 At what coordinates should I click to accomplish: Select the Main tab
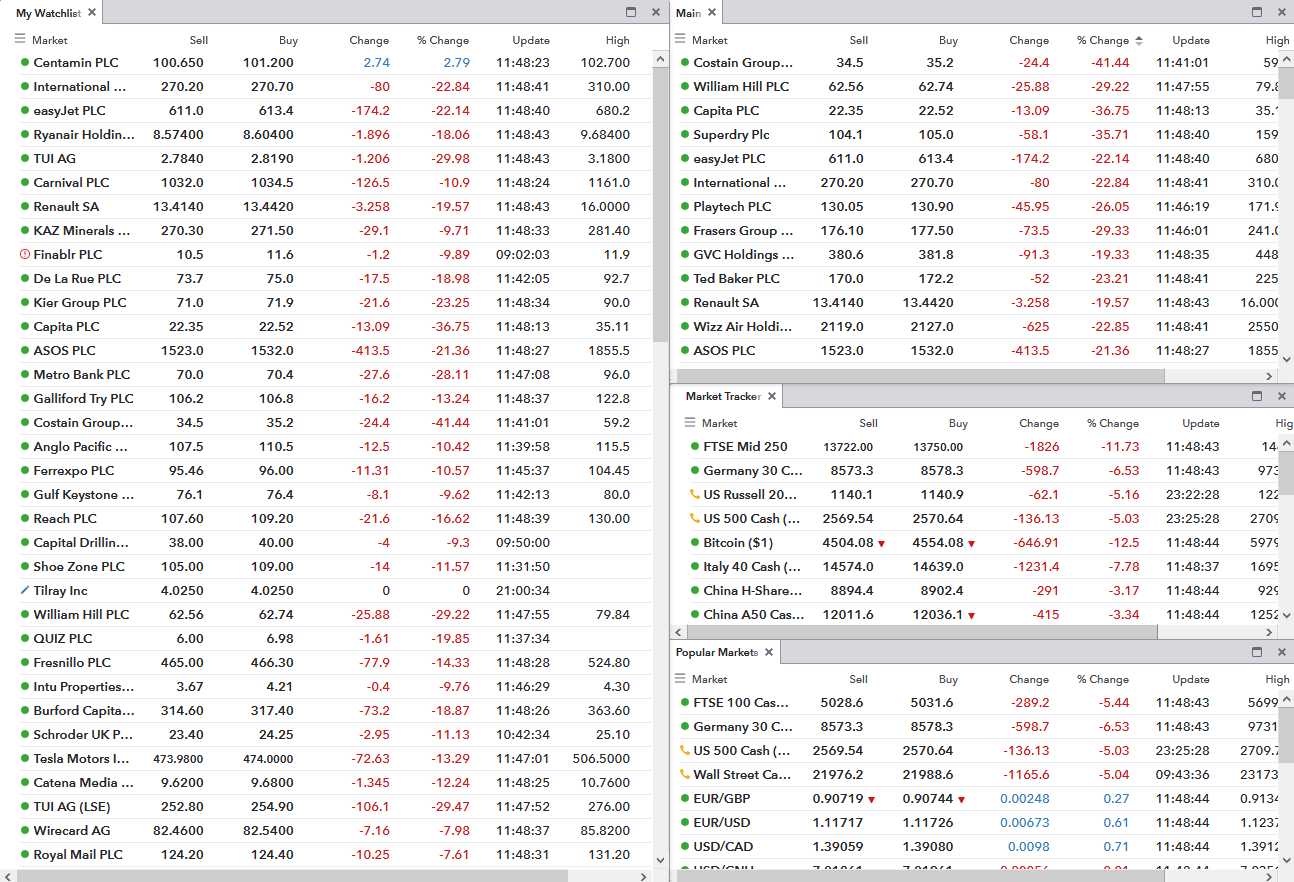[x=688, y=13]
